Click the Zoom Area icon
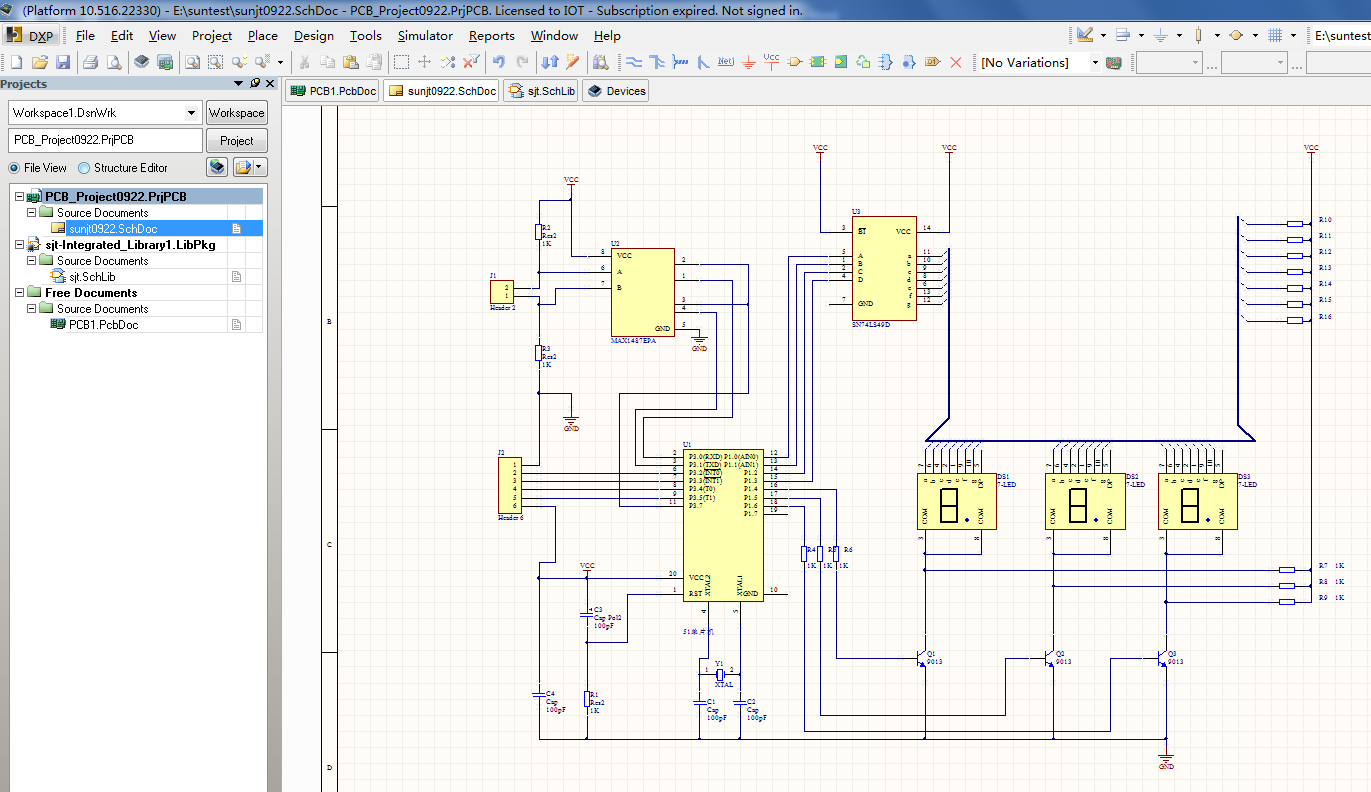1371x792 pixels. [x=215, y=62]
